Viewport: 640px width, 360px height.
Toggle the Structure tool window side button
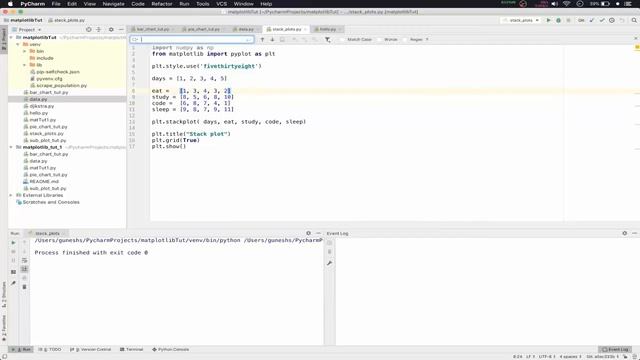click(4, 295)
